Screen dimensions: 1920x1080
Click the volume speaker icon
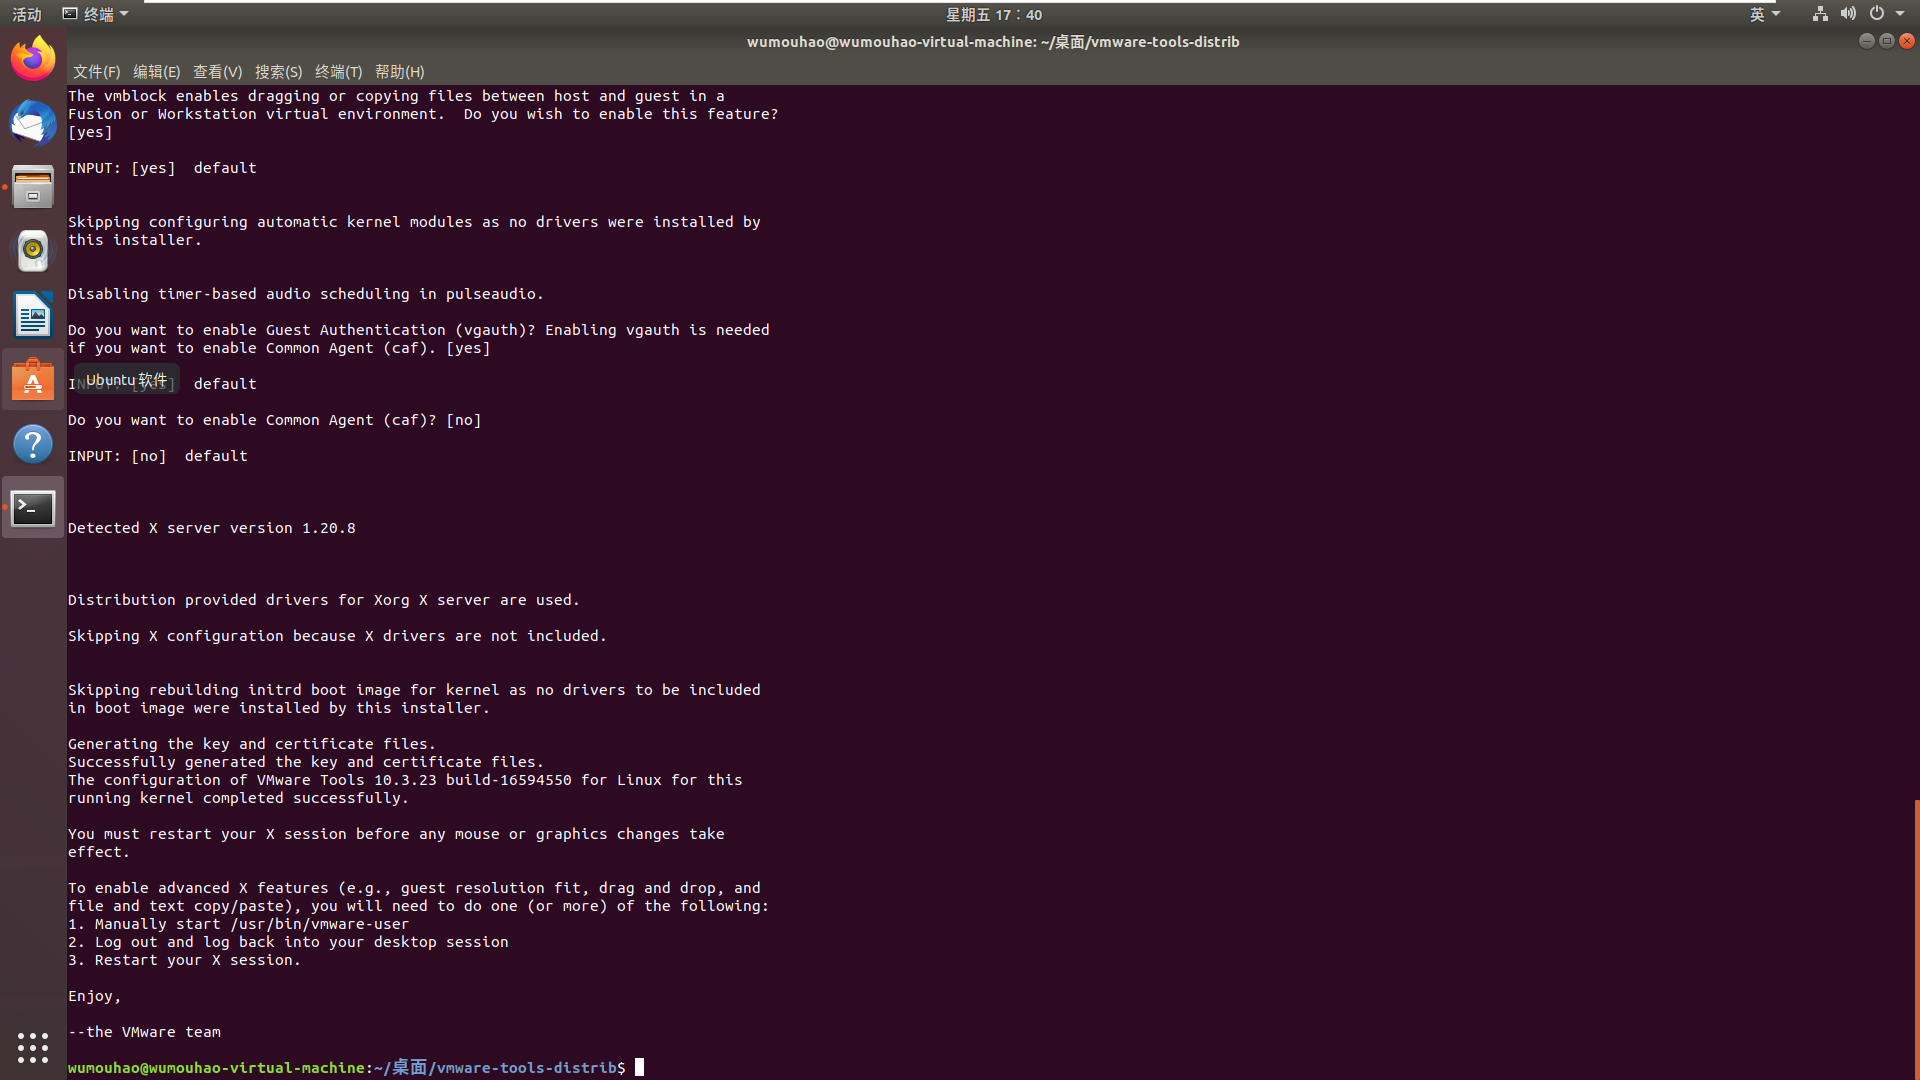coord(1848,14)
